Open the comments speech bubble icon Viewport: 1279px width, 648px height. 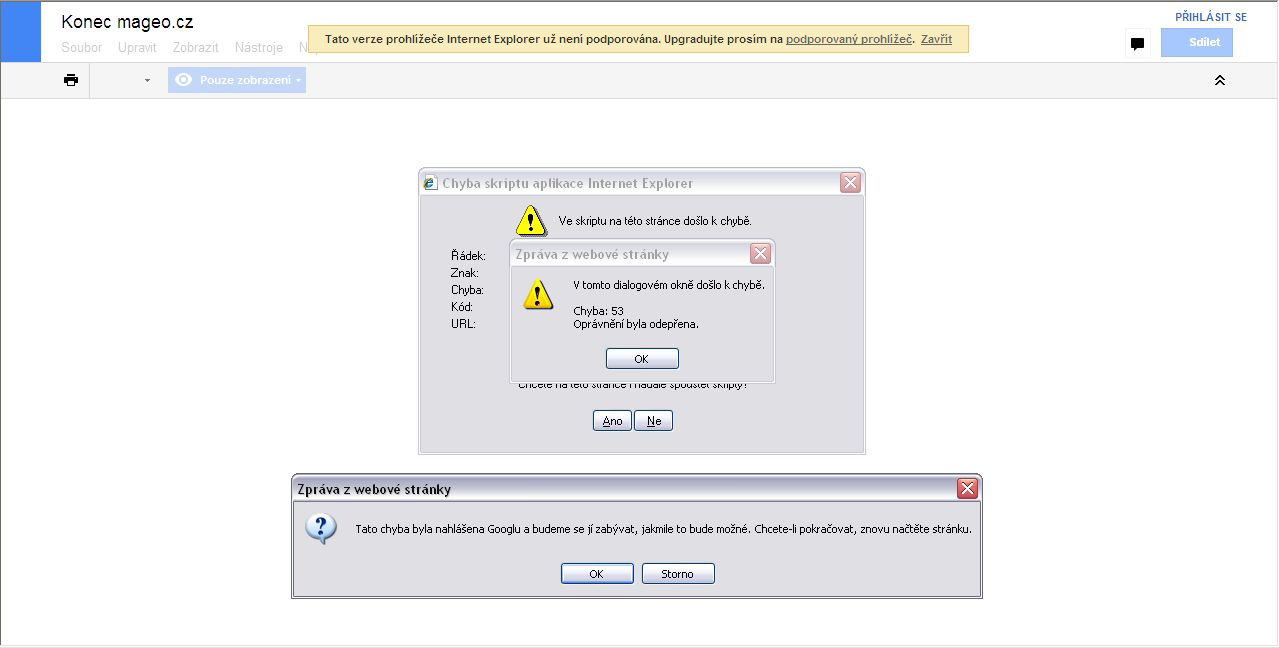pyautogui.click(x=1137, y=43)
